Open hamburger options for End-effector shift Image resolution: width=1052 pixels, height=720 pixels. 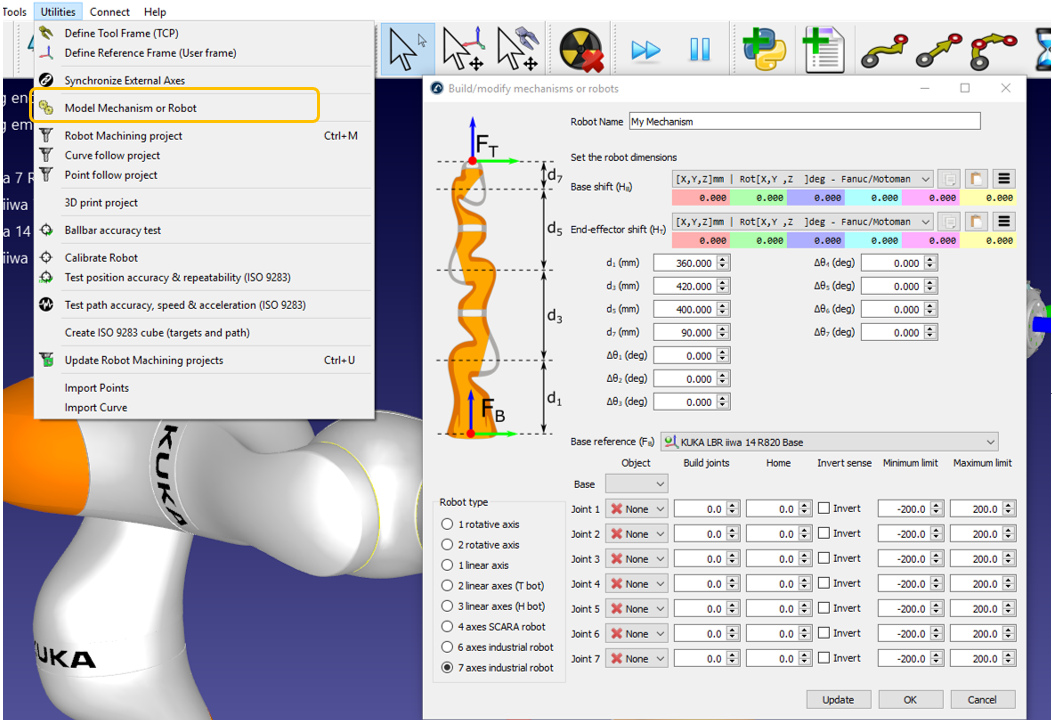[x=1004, y=222]
